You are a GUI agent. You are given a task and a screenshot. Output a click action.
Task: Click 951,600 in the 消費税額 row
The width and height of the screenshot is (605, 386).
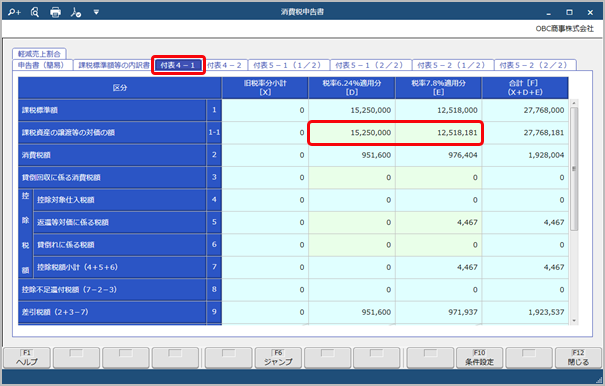(x=352, y=155)
